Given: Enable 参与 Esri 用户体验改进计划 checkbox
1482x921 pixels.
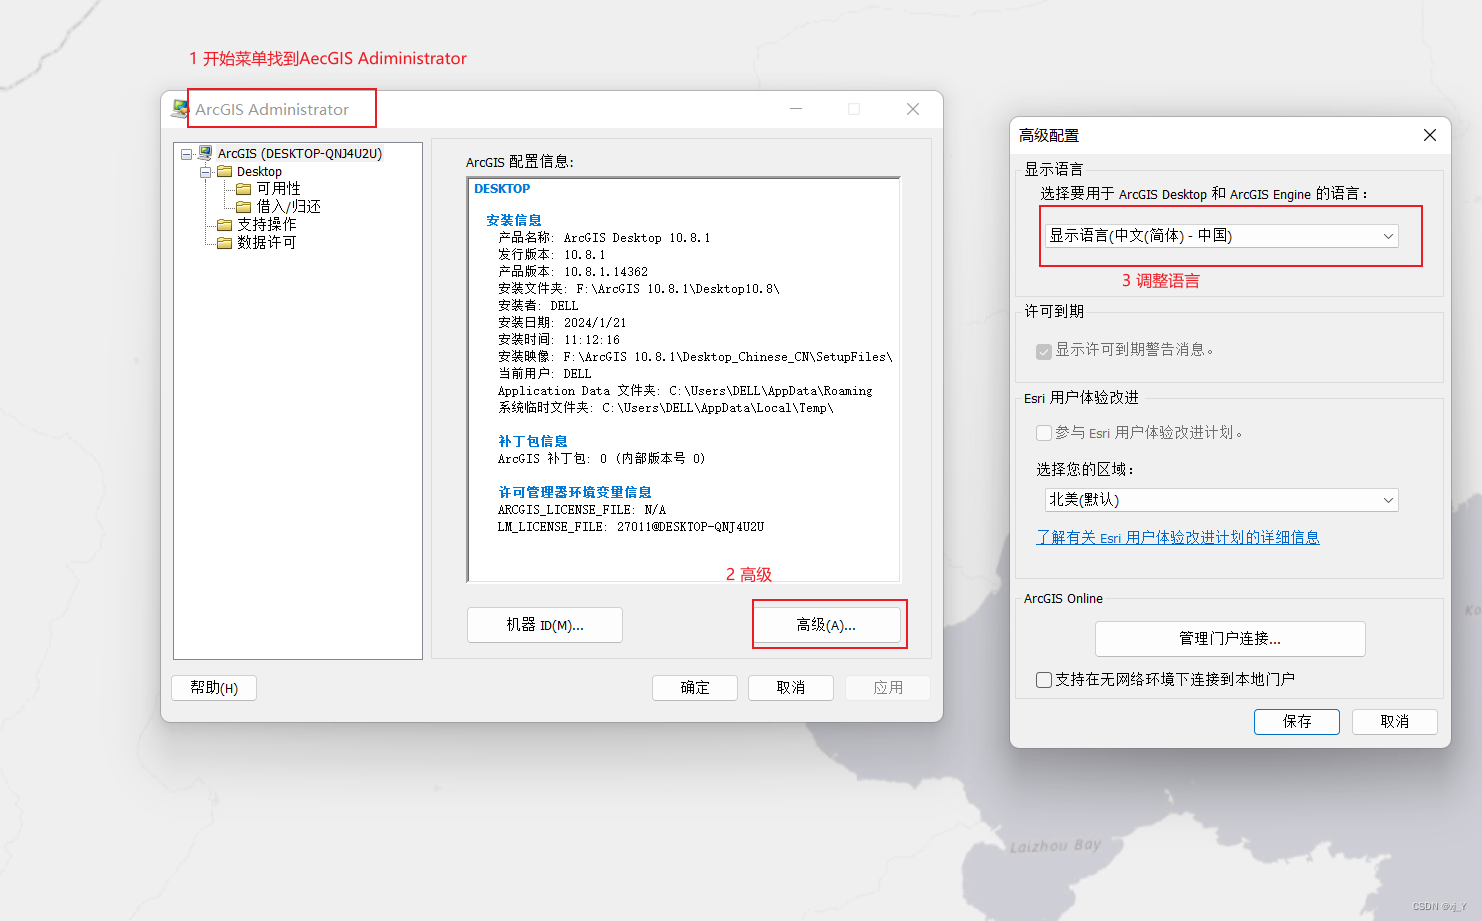Looking at the screenshot, I should [x=1044, y=433].
